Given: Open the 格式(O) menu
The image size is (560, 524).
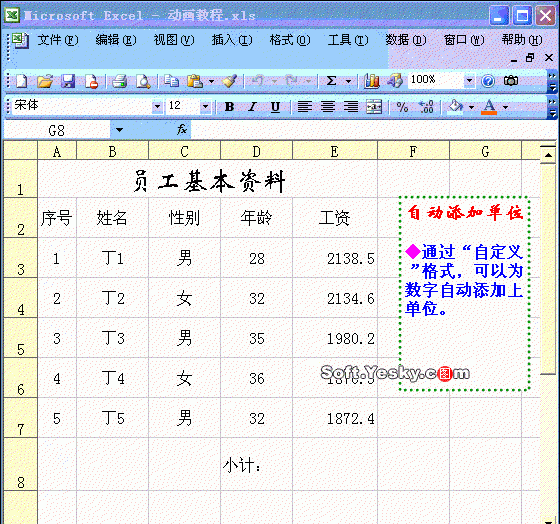Looking at the screenshot, I should point(290,40).
